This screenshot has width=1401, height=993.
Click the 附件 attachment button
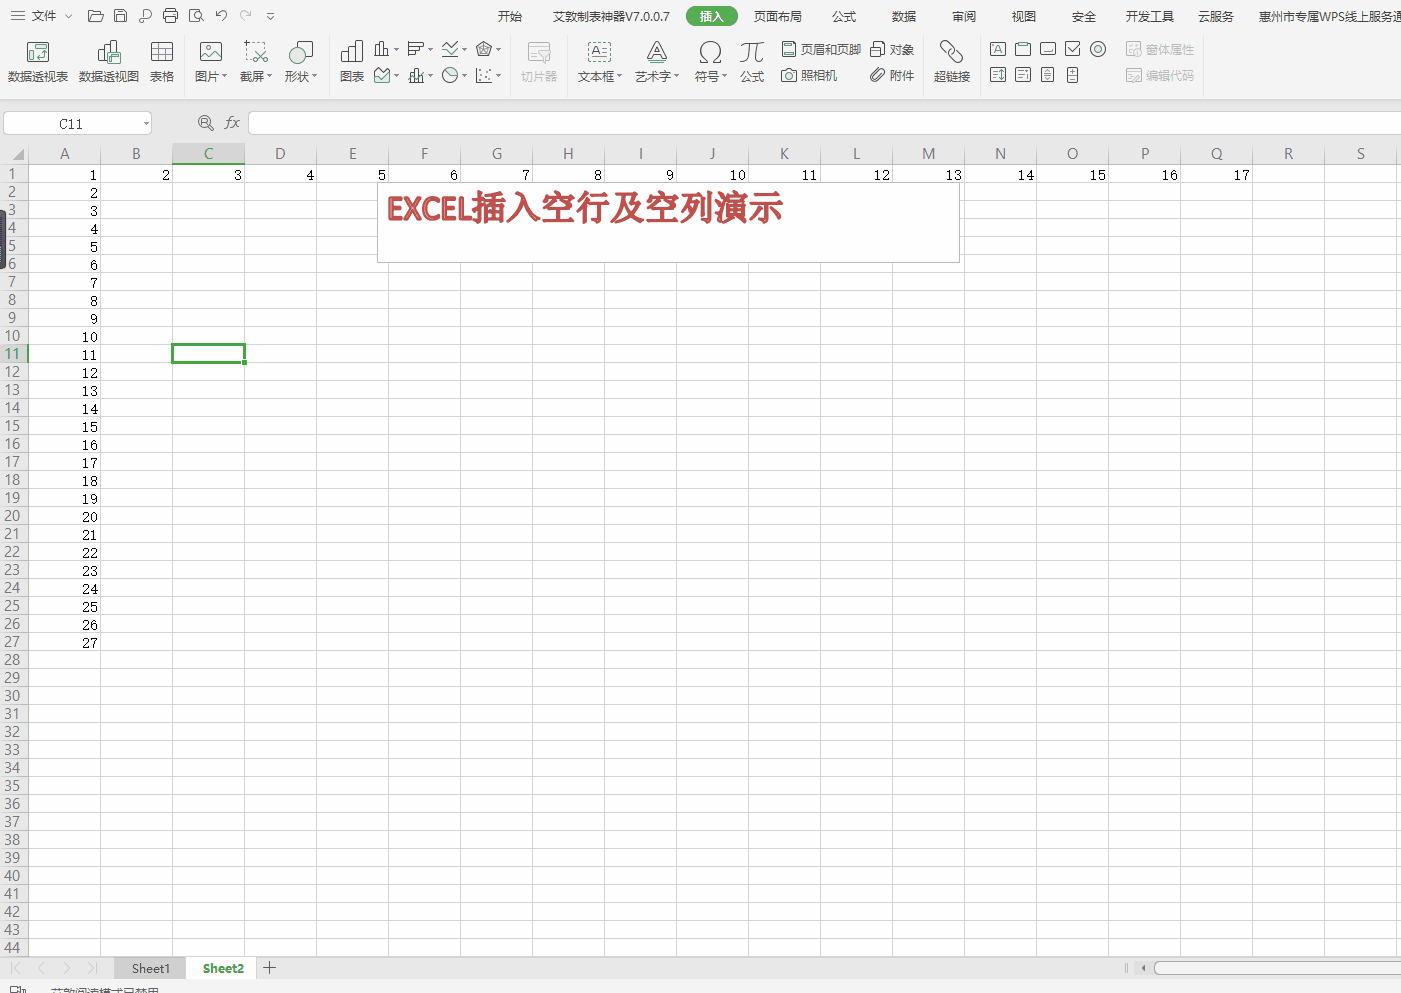coord(892,76)
